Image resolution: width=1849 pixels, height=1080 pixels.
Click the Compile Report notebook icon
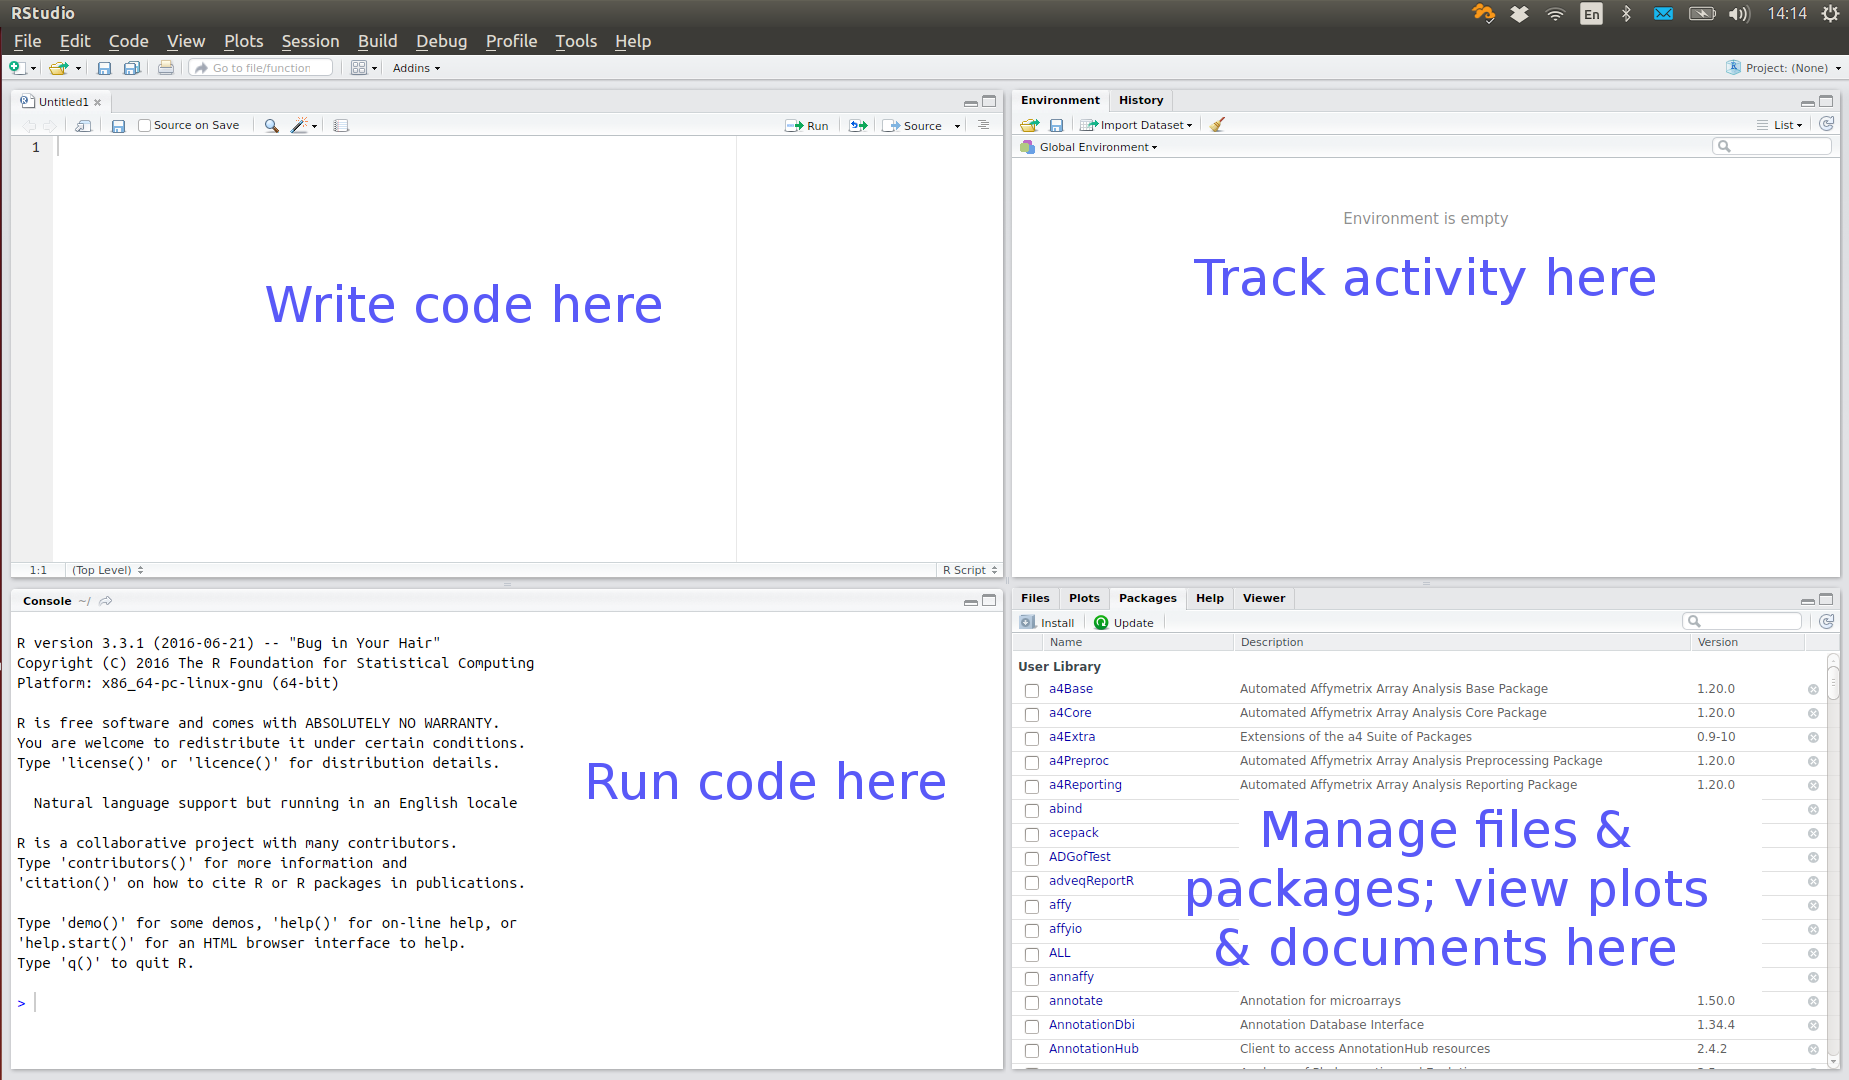click(x=341, y=126)
